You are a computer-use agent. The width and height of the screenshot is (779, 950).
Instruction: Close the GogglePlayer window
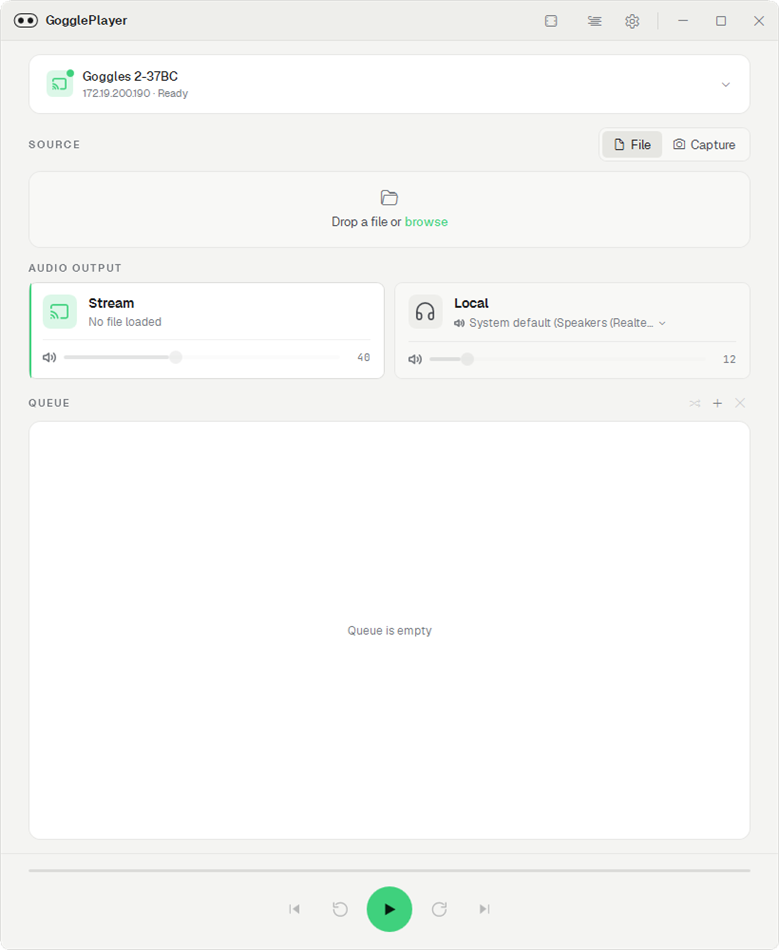[x=758, y=21]
